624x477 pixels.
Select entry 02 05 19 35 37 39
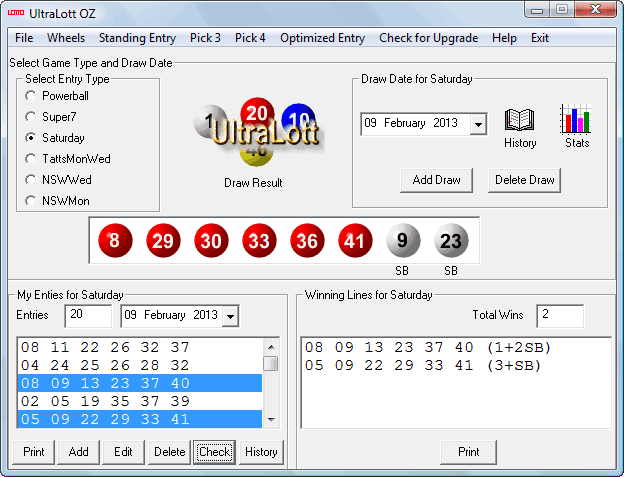coord(140,401)
